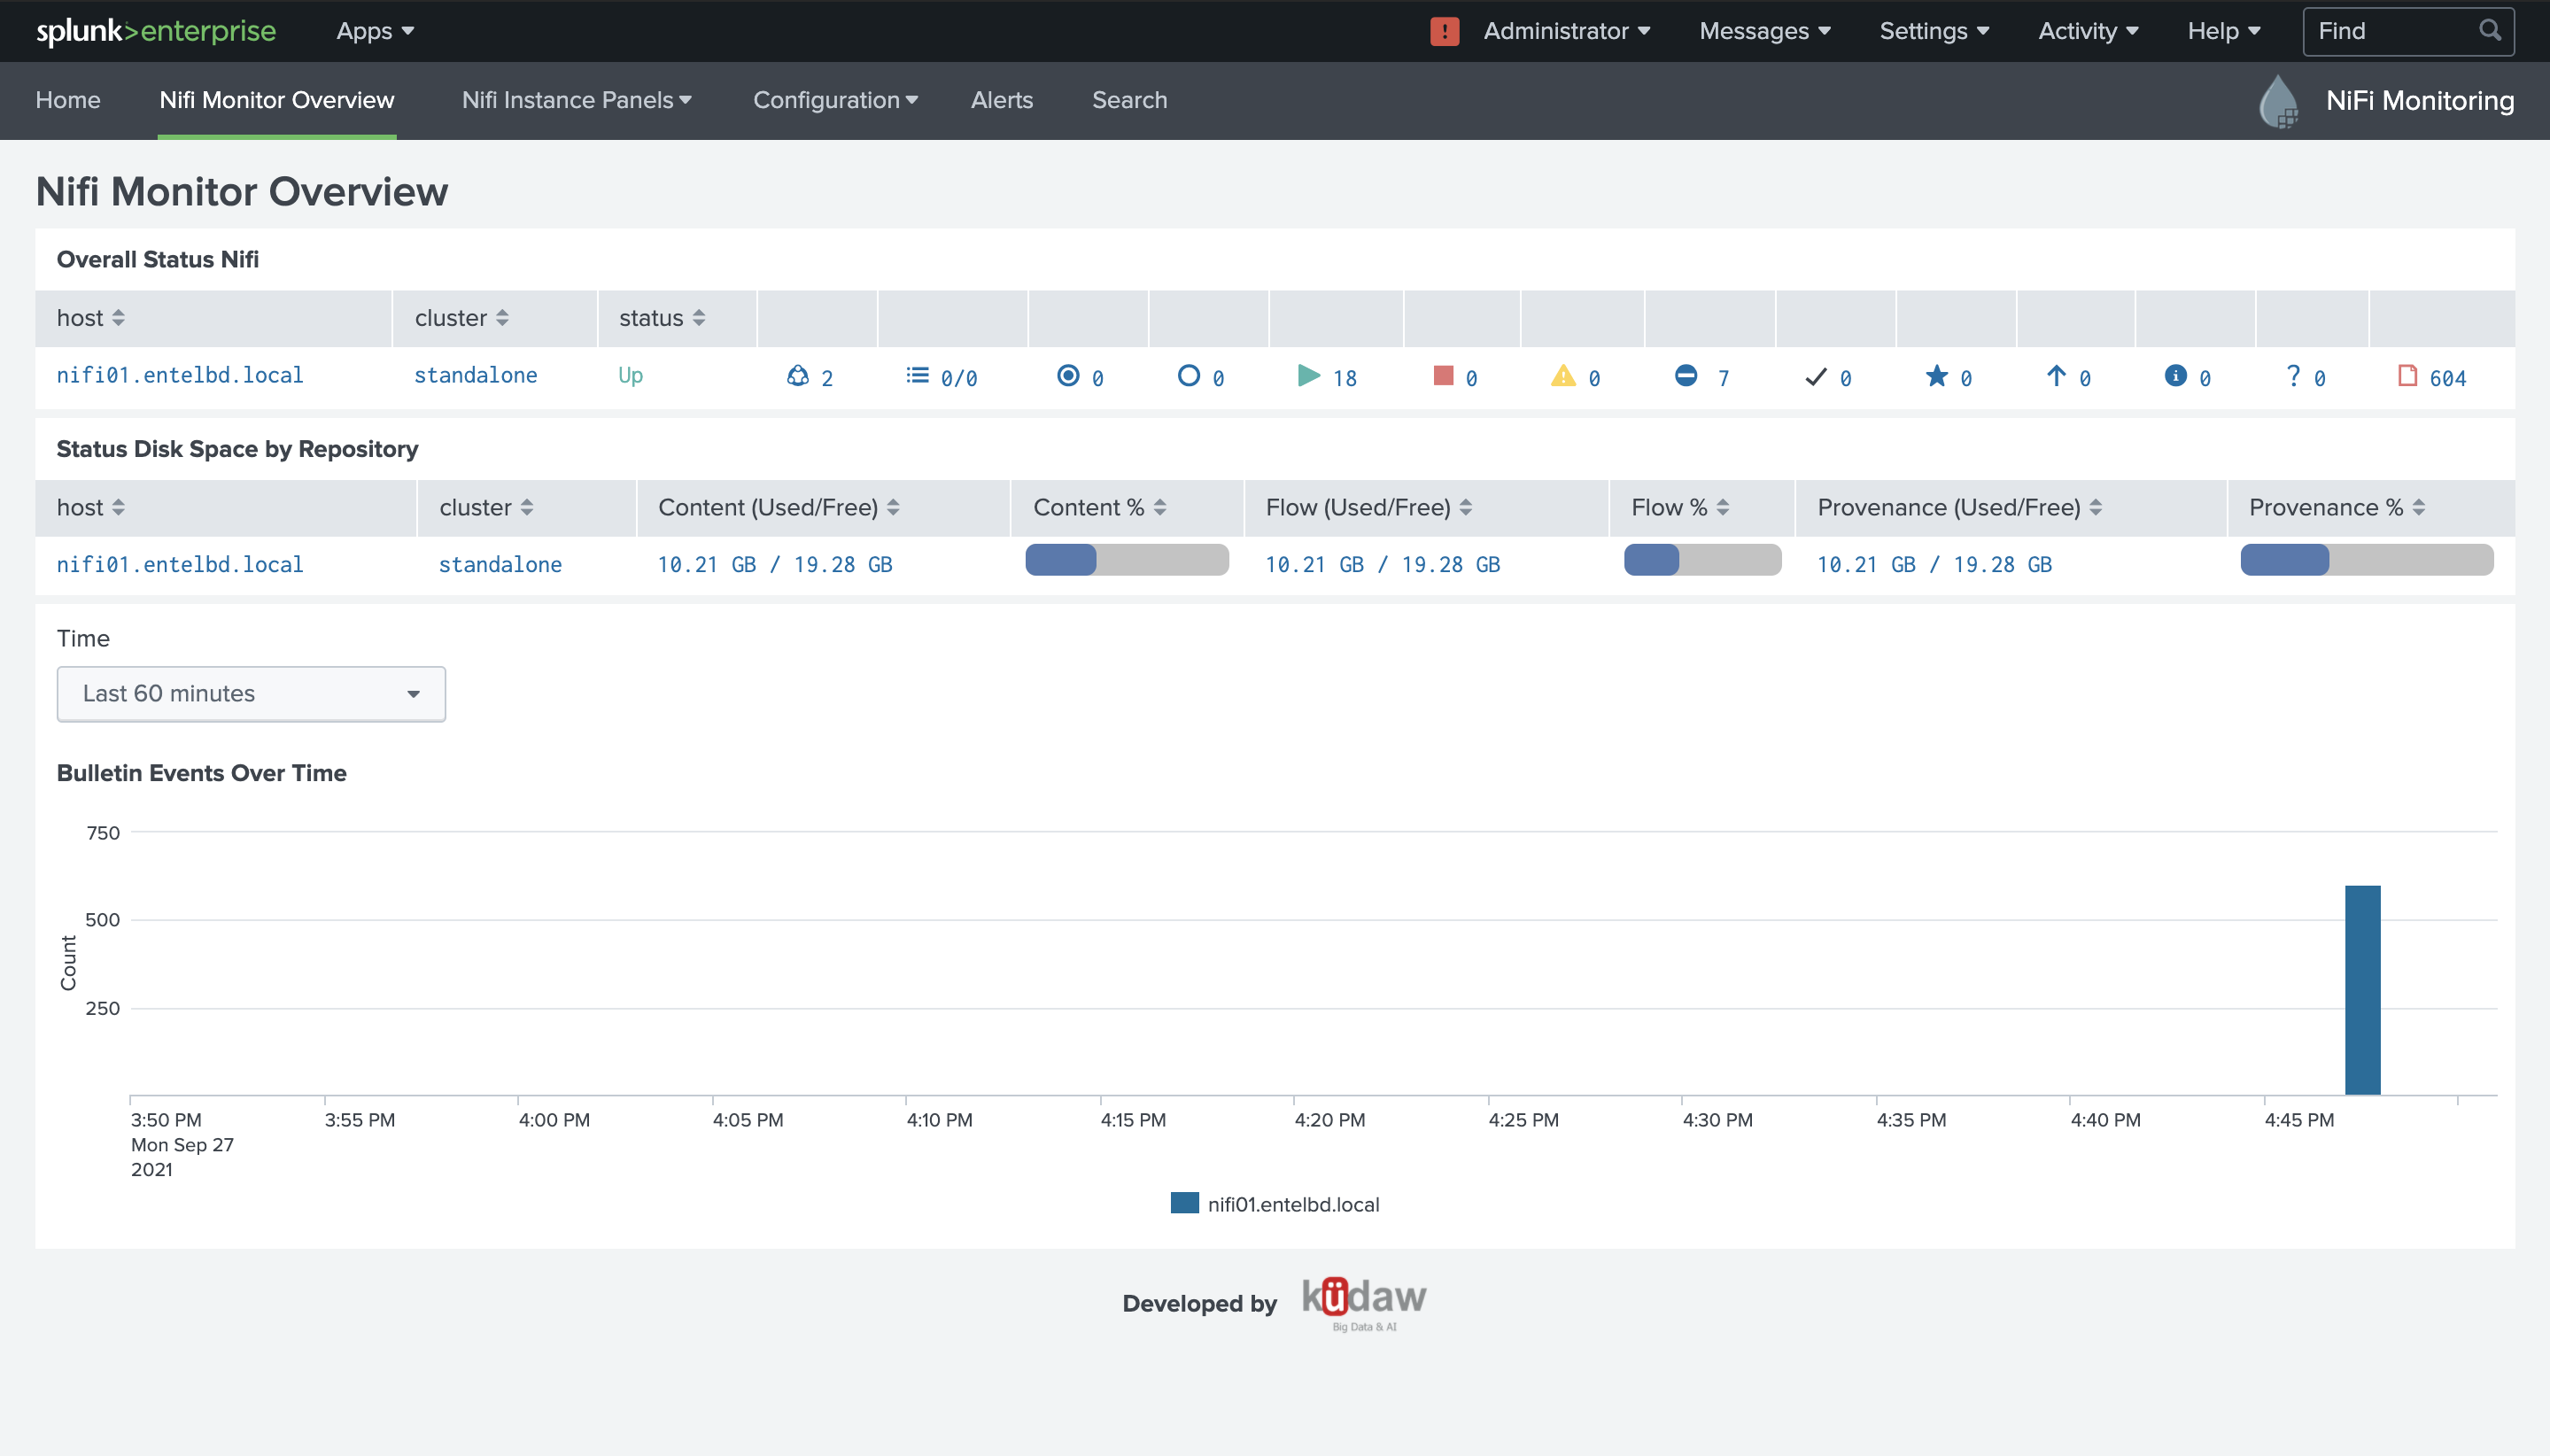Viewport: 2550px width, 1456px height.
Task: Open the Apps dropdown menu
Action: 375,31
